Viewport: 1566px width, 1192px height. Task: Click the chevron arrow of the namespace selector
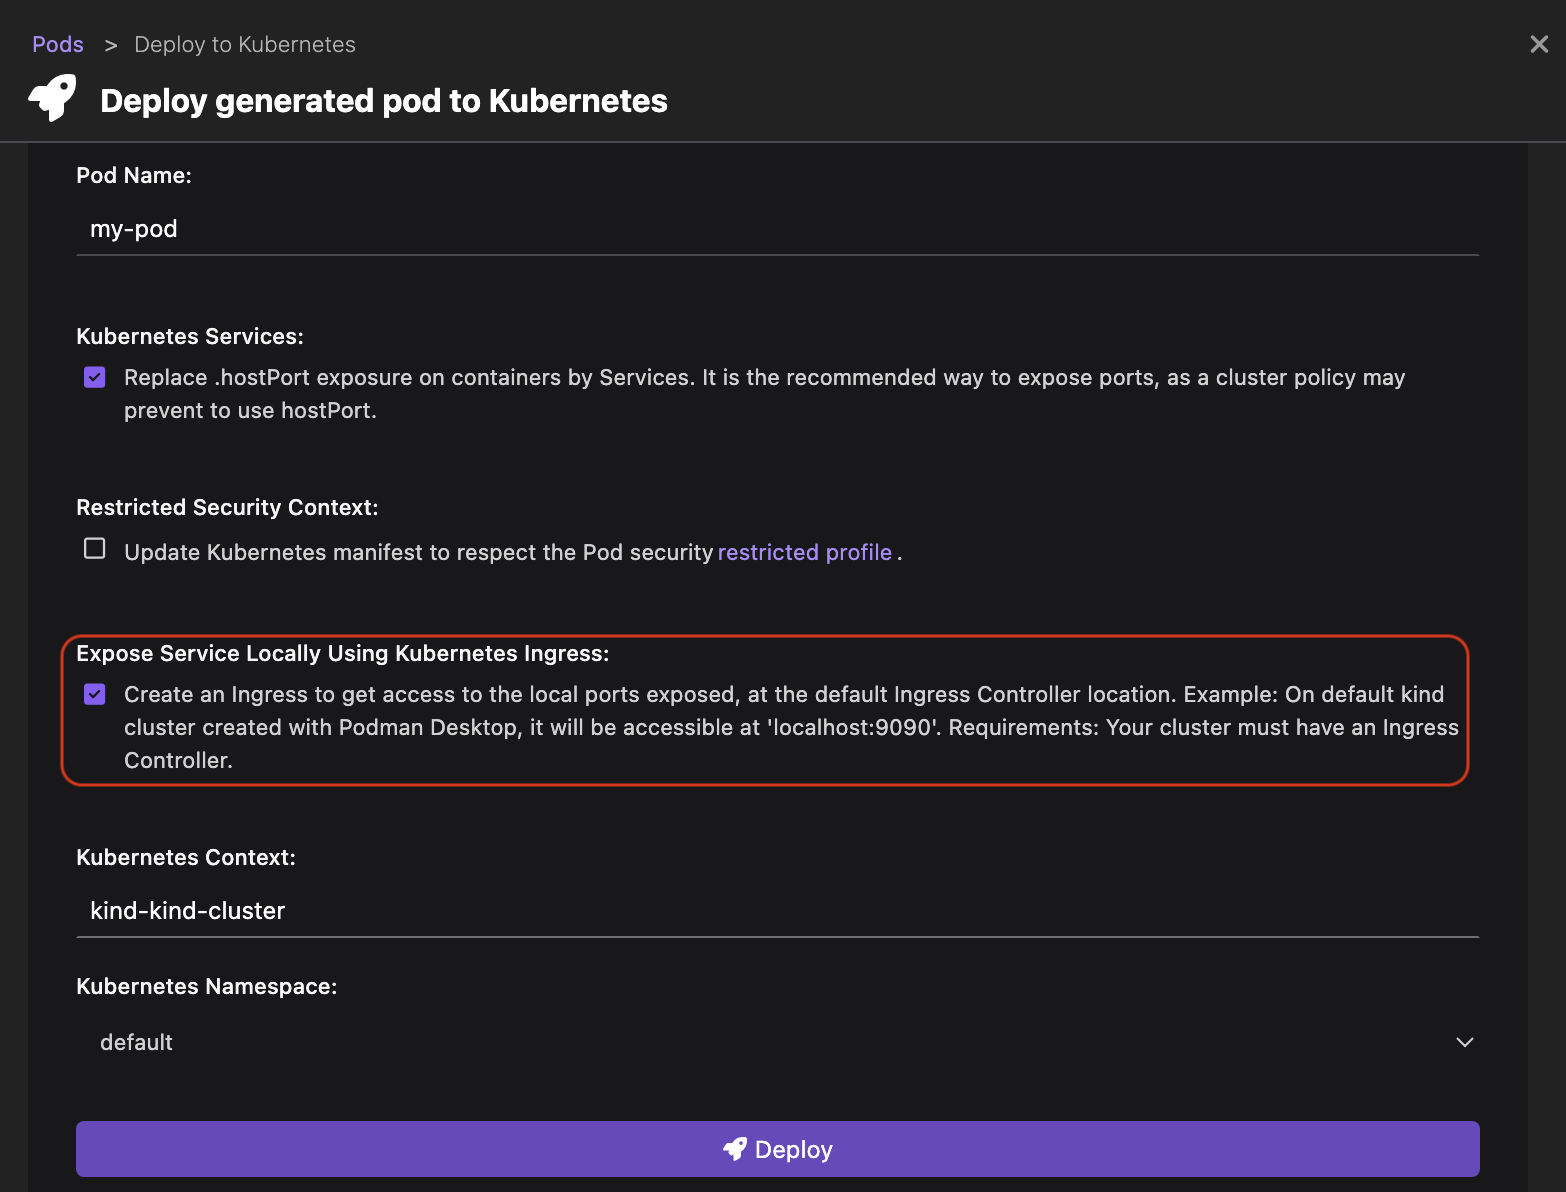tap(1464, 1042)
